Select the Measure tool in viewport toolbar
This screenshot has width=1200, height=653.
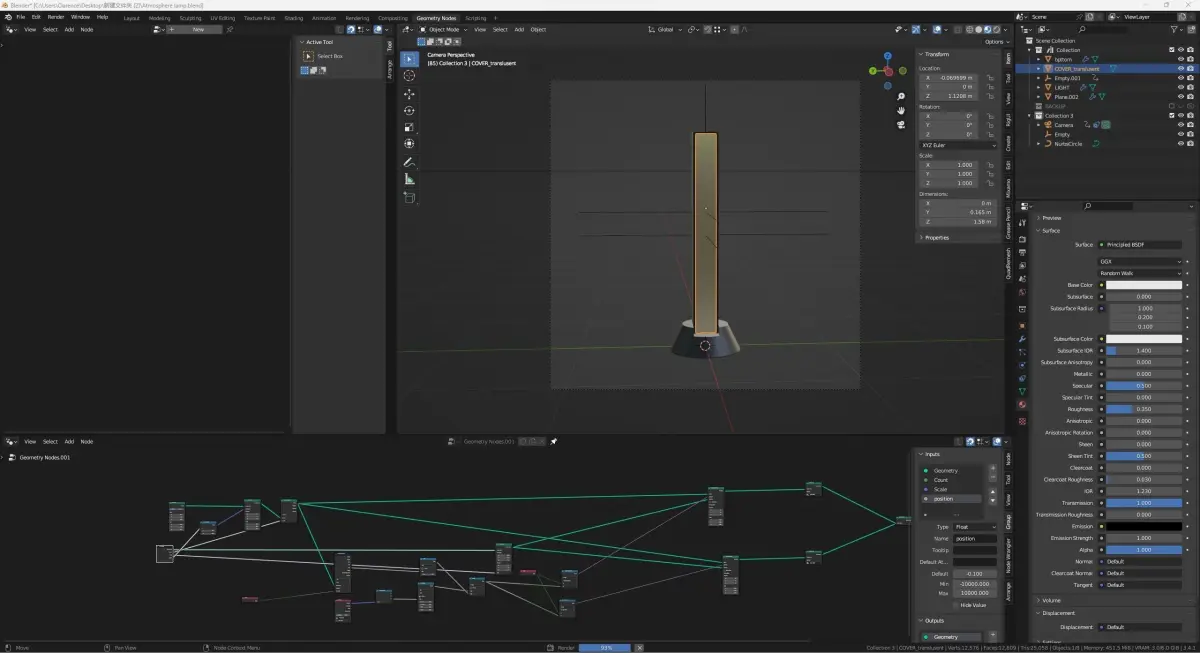pyautogui.click(x=409, y=179)
